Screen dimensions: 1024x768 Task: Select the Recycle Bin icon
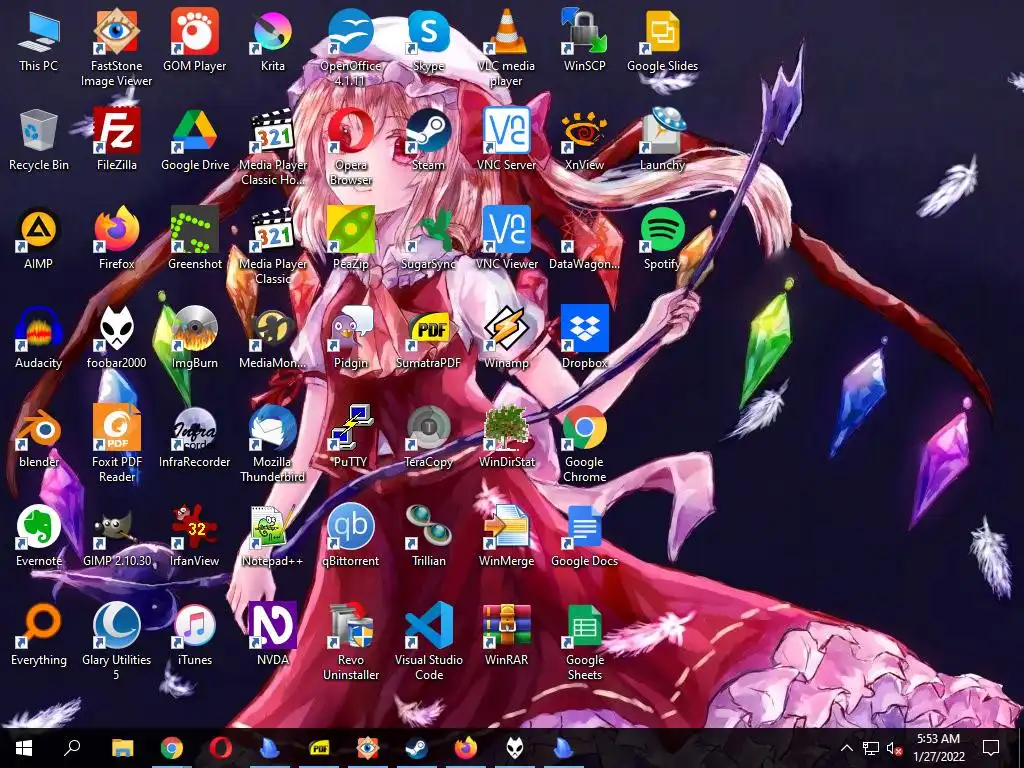[x=39, y=140]
